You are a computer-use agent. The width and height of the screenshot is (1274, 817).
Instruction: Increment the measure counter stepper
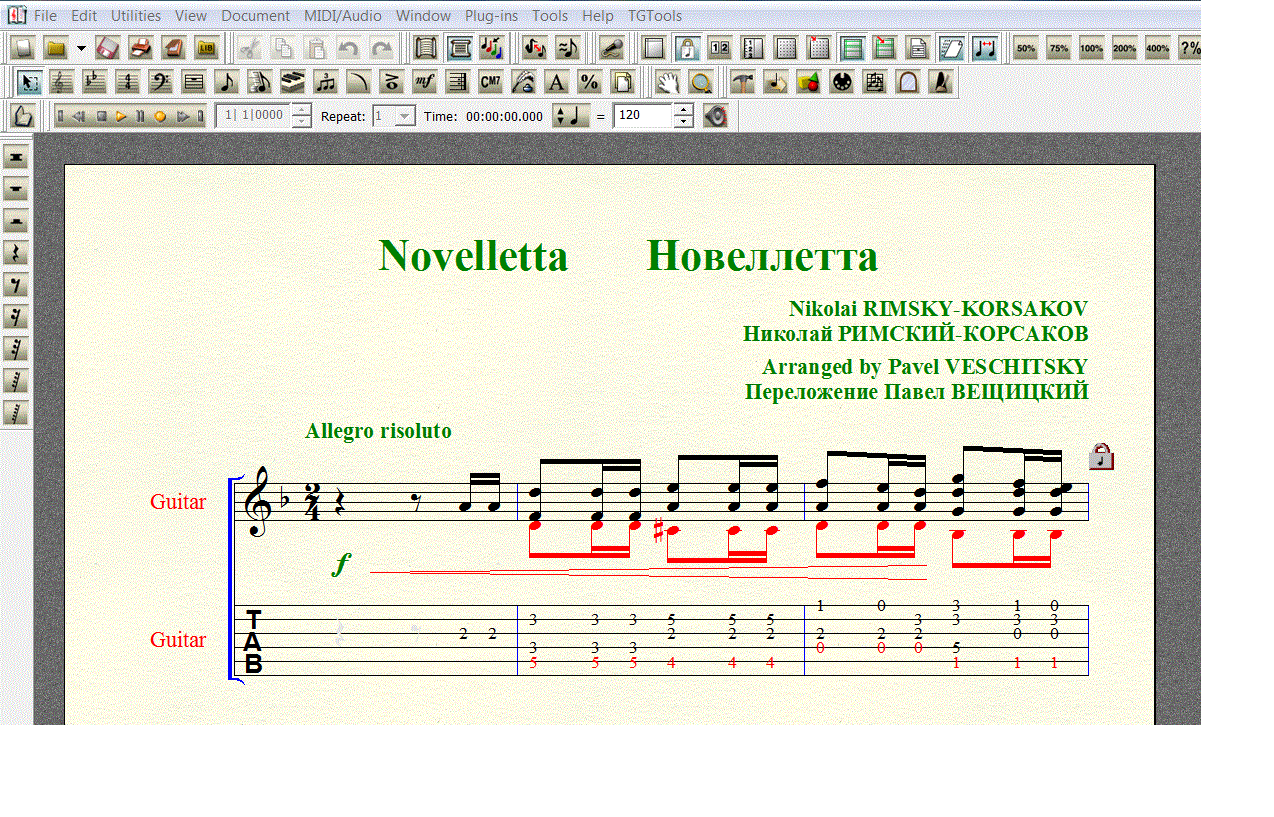[x=301, y=109]
